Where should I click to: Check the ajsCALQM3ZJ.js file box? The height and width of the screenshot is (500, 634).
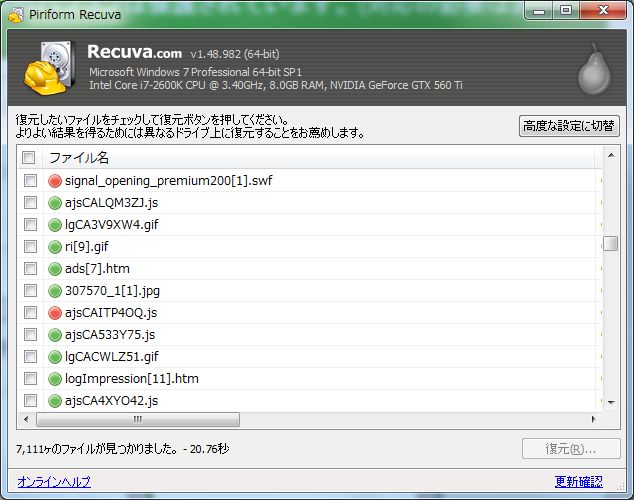tap(30, 202)
